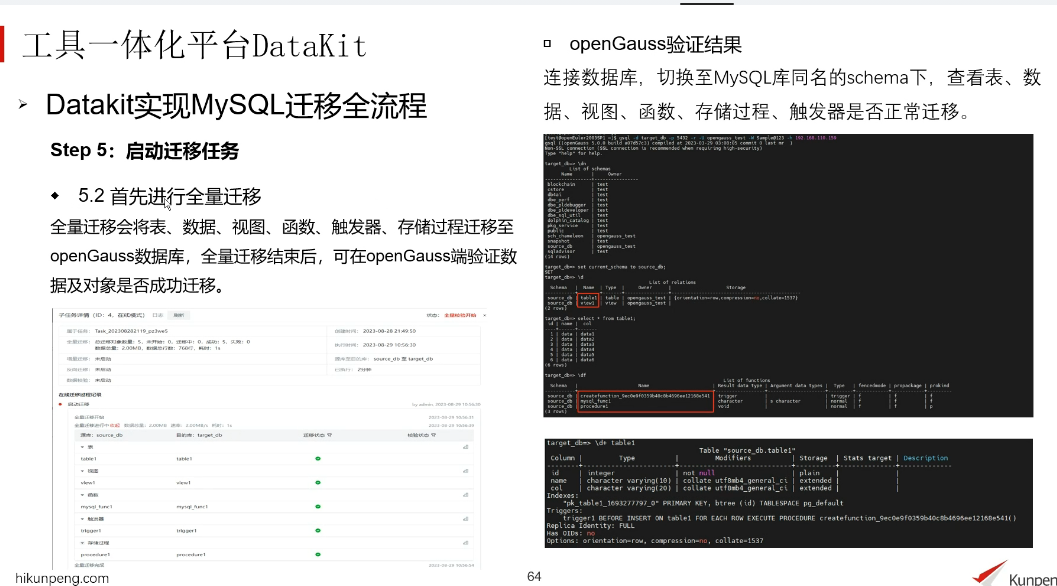1057x586 pixels.
Task: Open the filter icon beside 迁移状态 column
Action: [x=330, y=436]
